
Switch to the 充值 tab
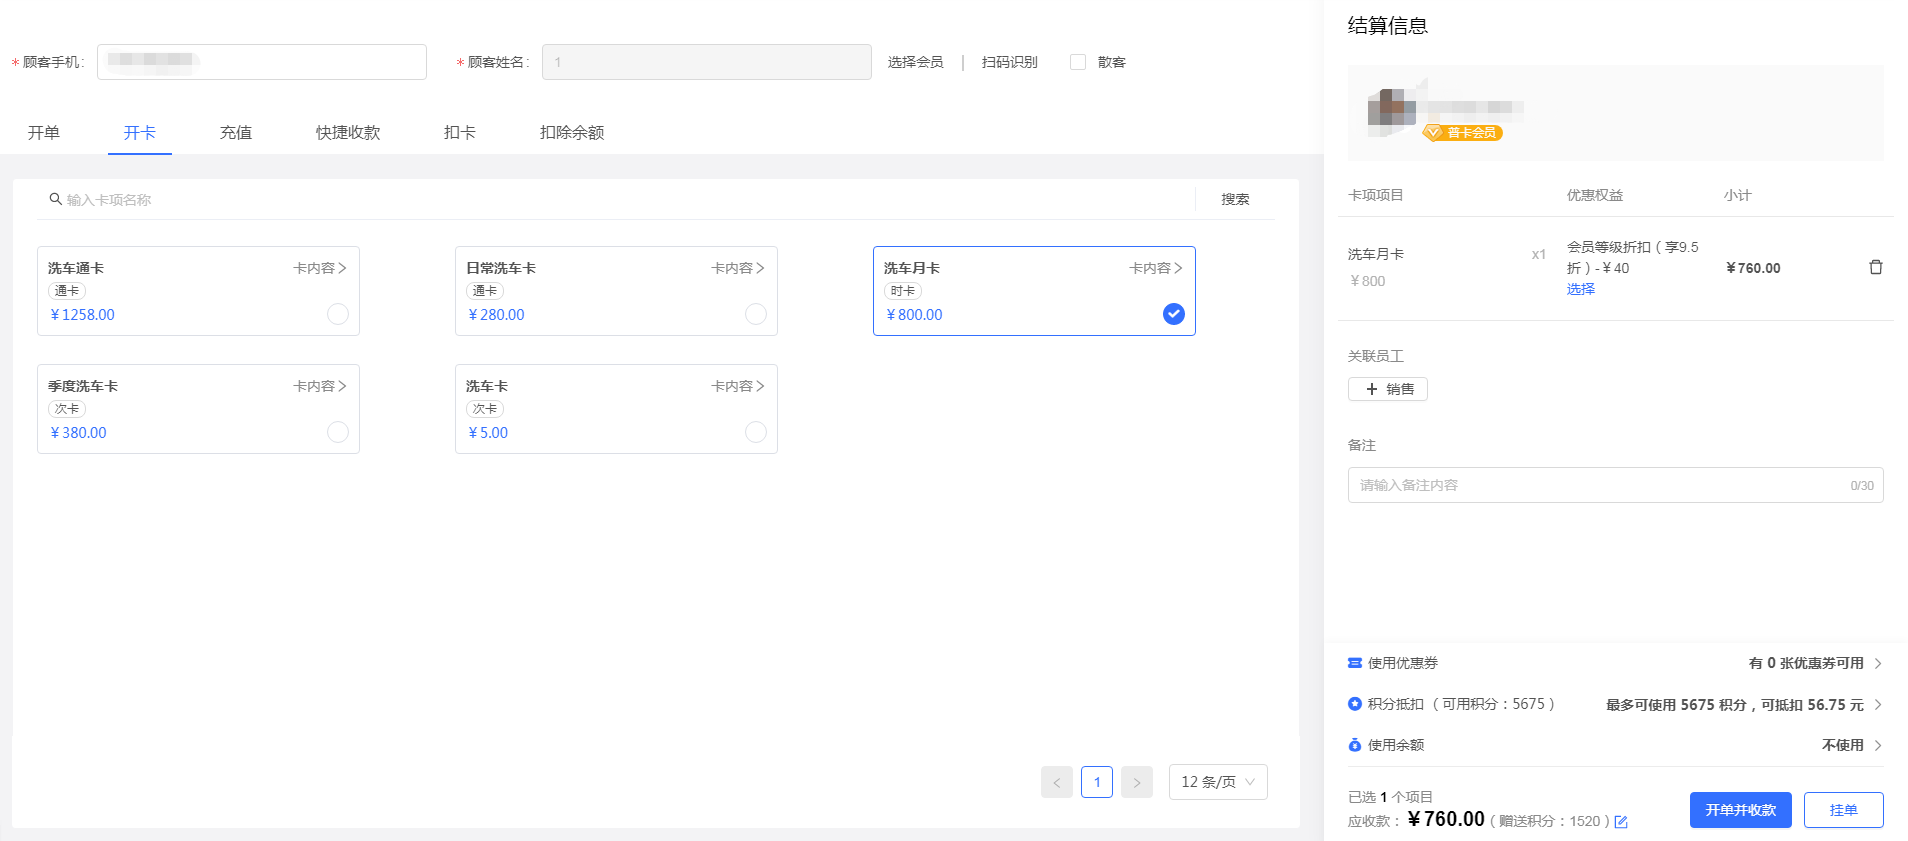(x=236, y=132)
